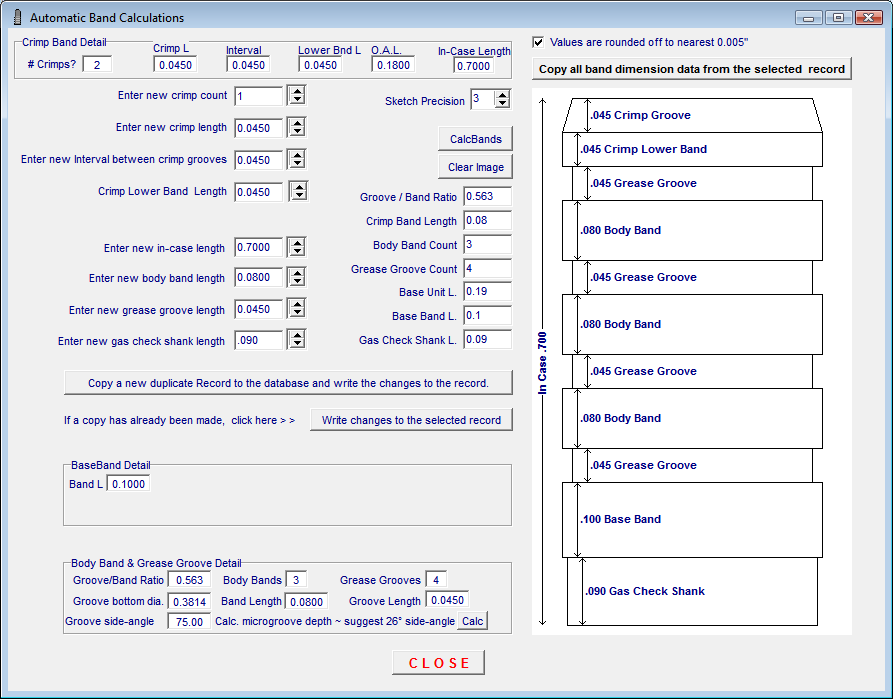This screenshot has height=699, width=893.
Task: Increase the Crimp Lower Band Length spinner
Action: point(298,186)
